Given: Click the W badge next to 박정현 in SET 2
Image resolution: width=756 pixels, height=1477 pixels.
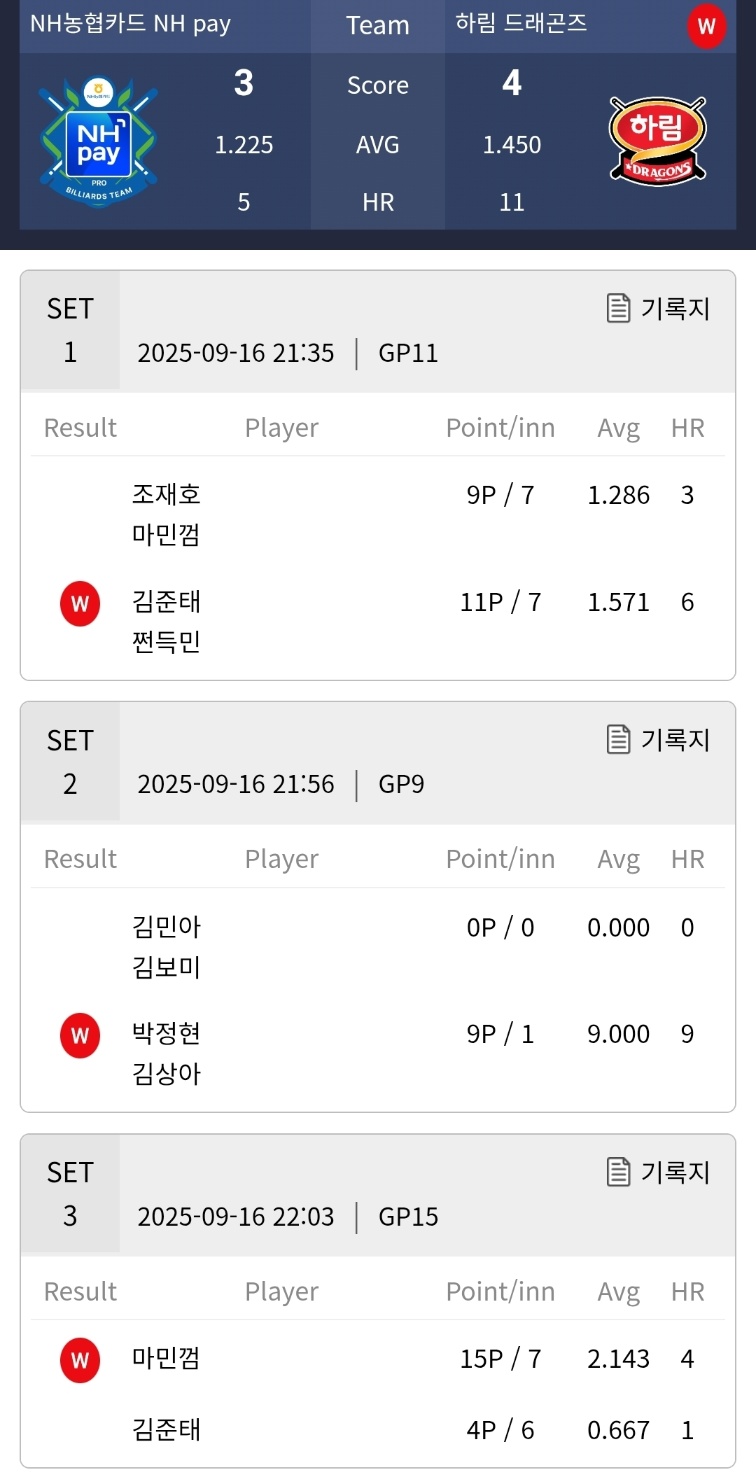Looking at the screenshot, I should pyautogui.click(x=80, y=1035).
